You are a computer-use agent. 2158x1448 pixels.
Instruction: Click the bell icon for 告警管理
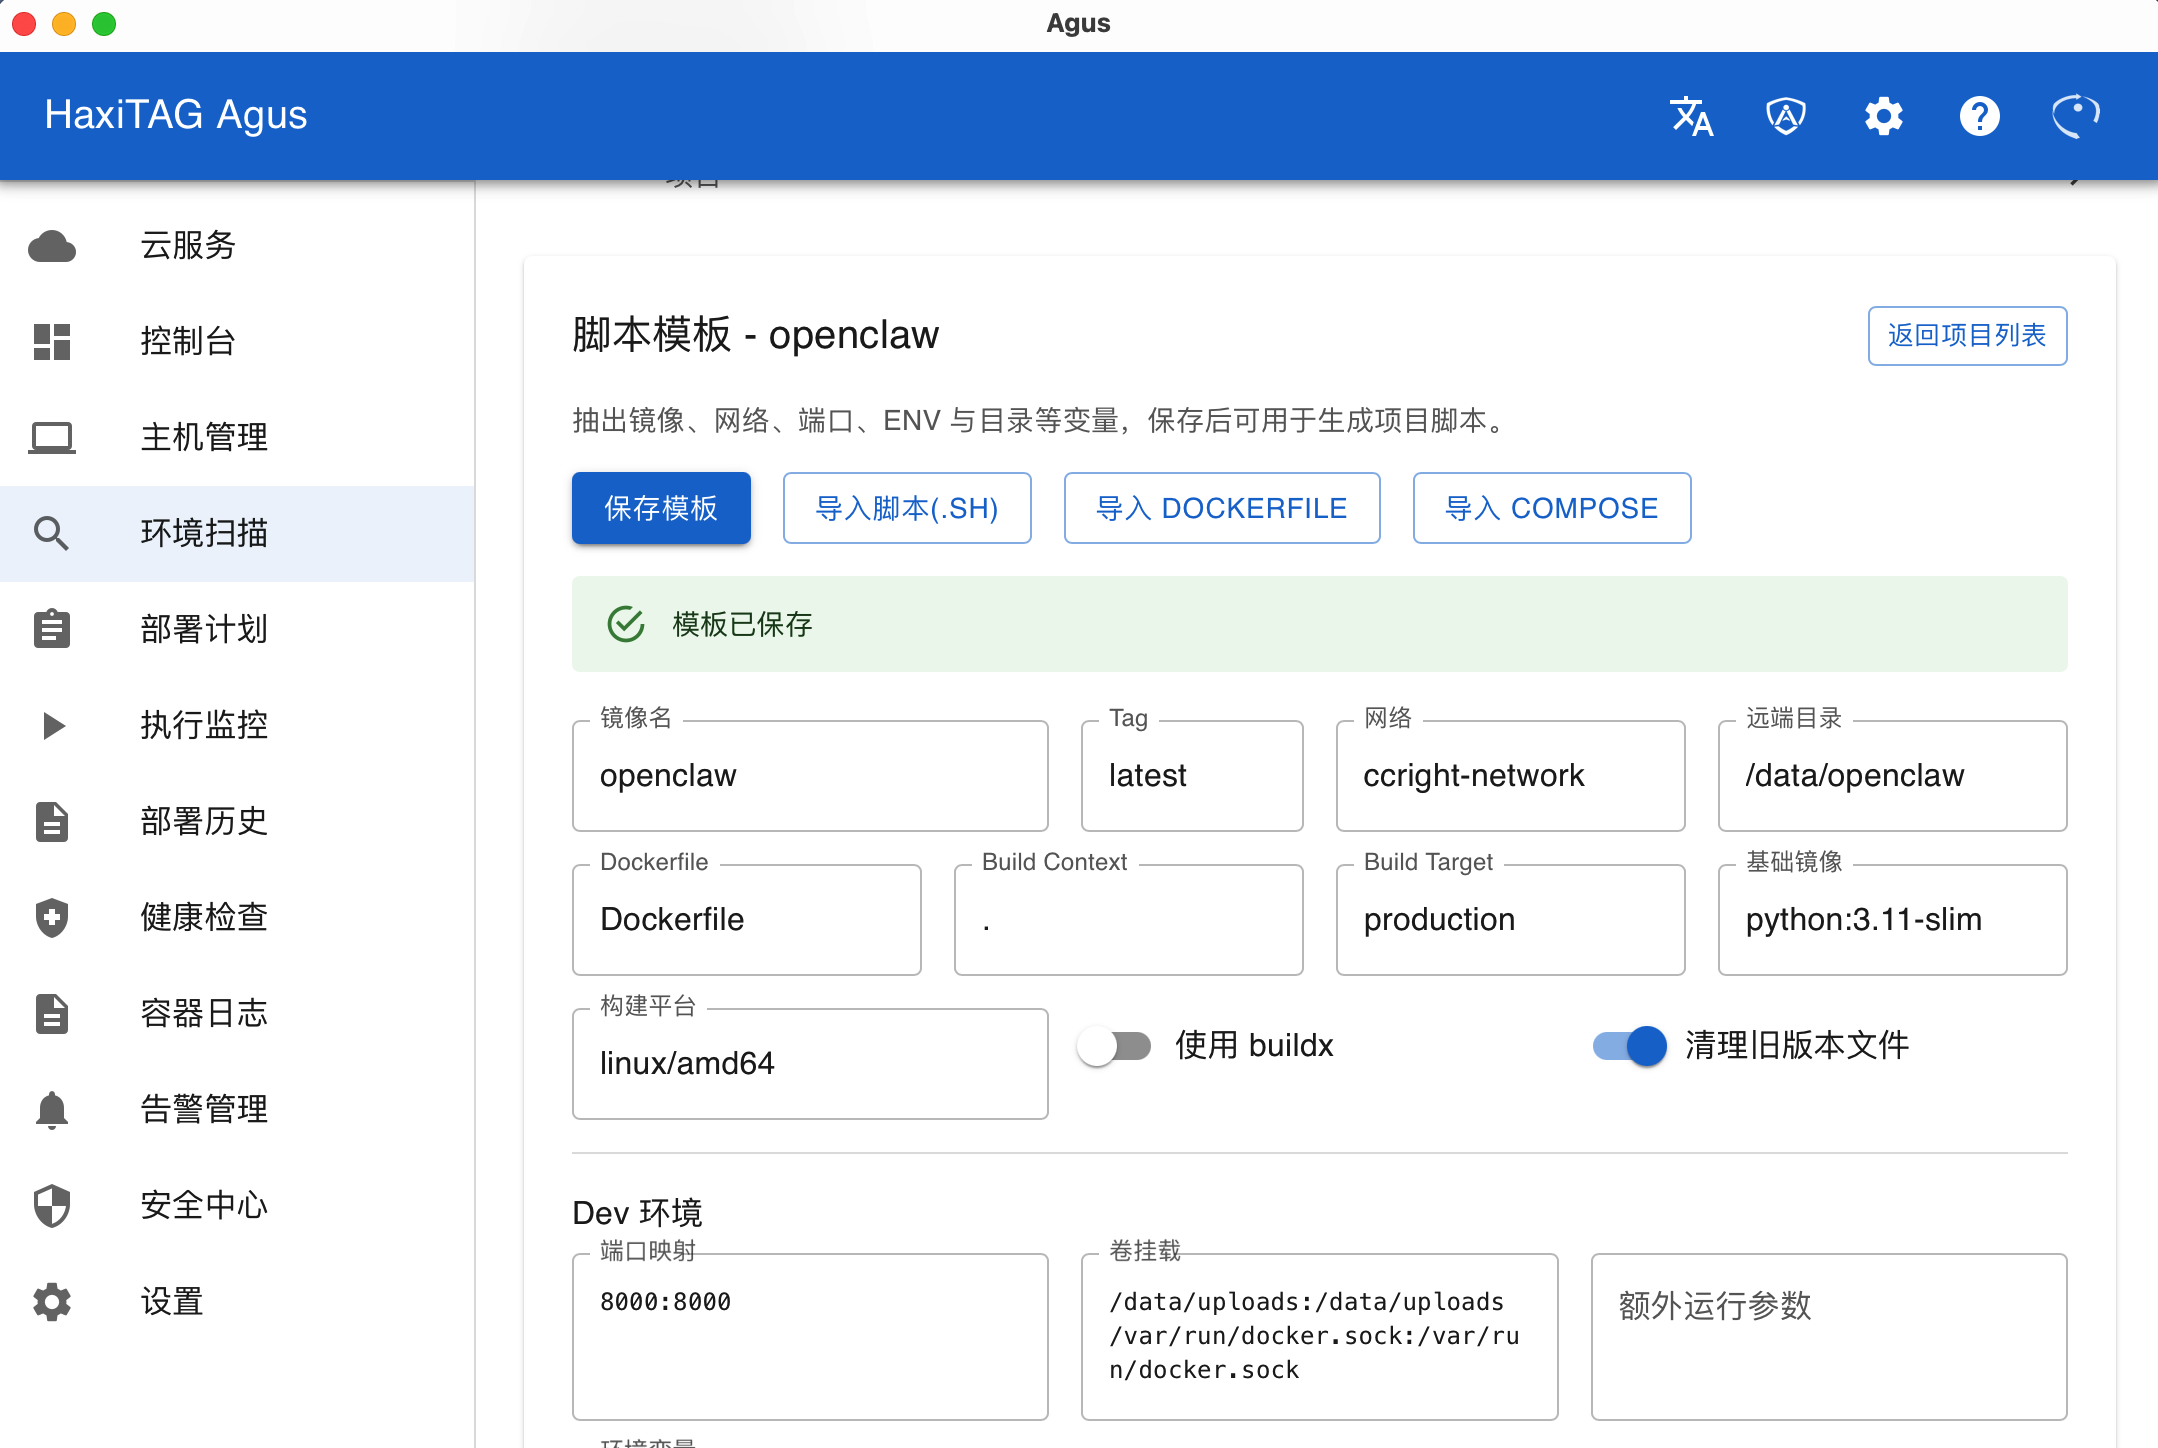click(52, 1110)
